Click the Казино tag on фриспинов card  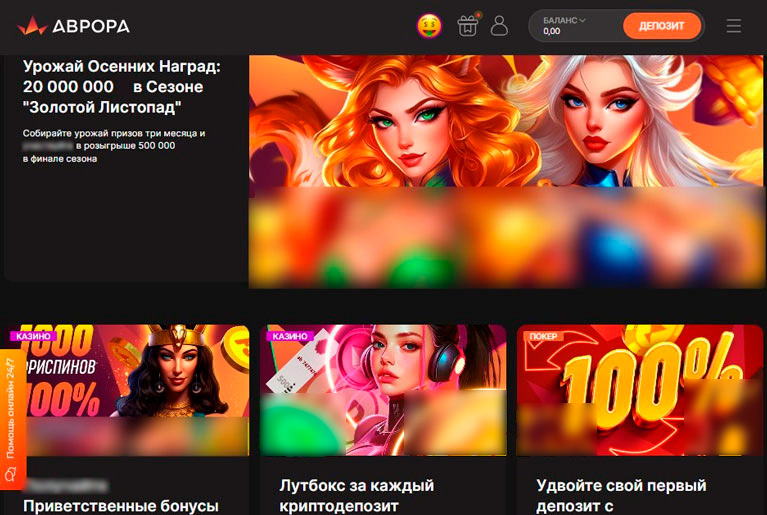(33, 336)
